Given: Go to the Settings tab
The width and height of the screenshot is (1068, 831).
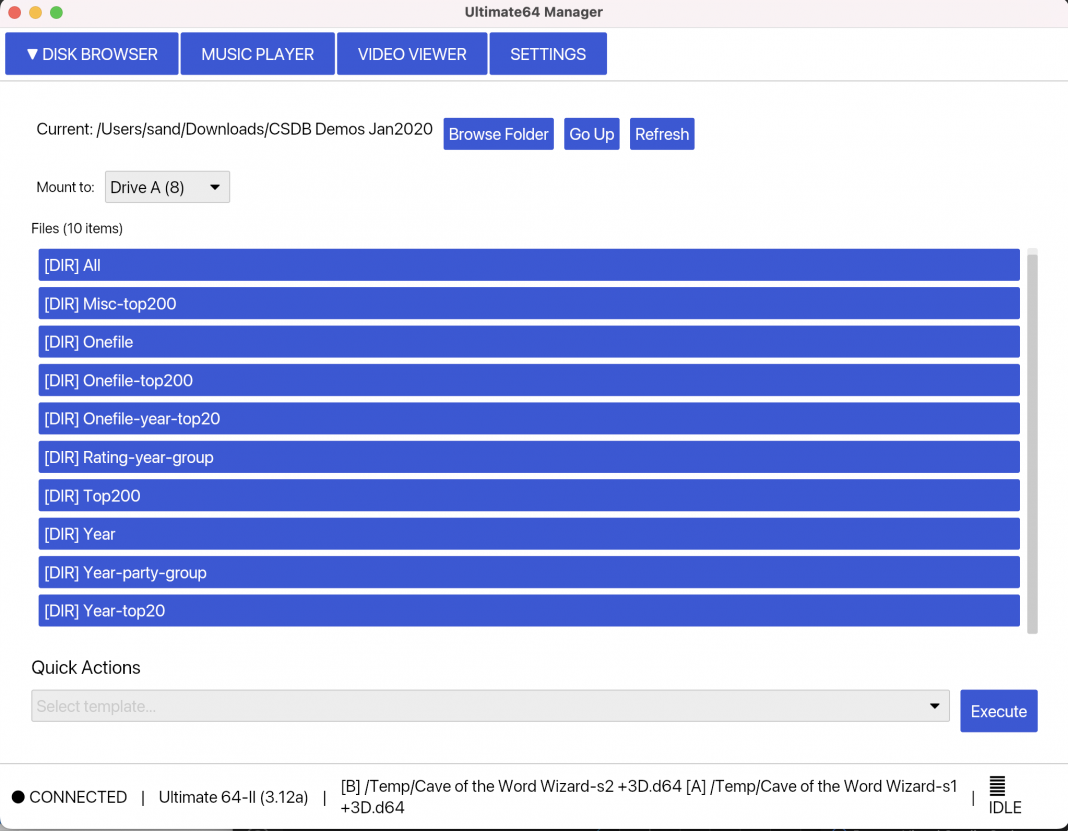Looking at the screenshot, I should click(x=548, y=54).
